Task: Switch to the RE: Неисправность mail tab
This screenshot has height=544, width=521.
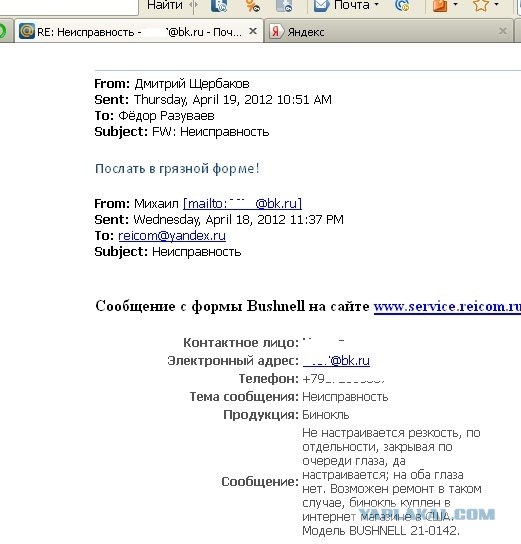Action: tap(139, 32)
